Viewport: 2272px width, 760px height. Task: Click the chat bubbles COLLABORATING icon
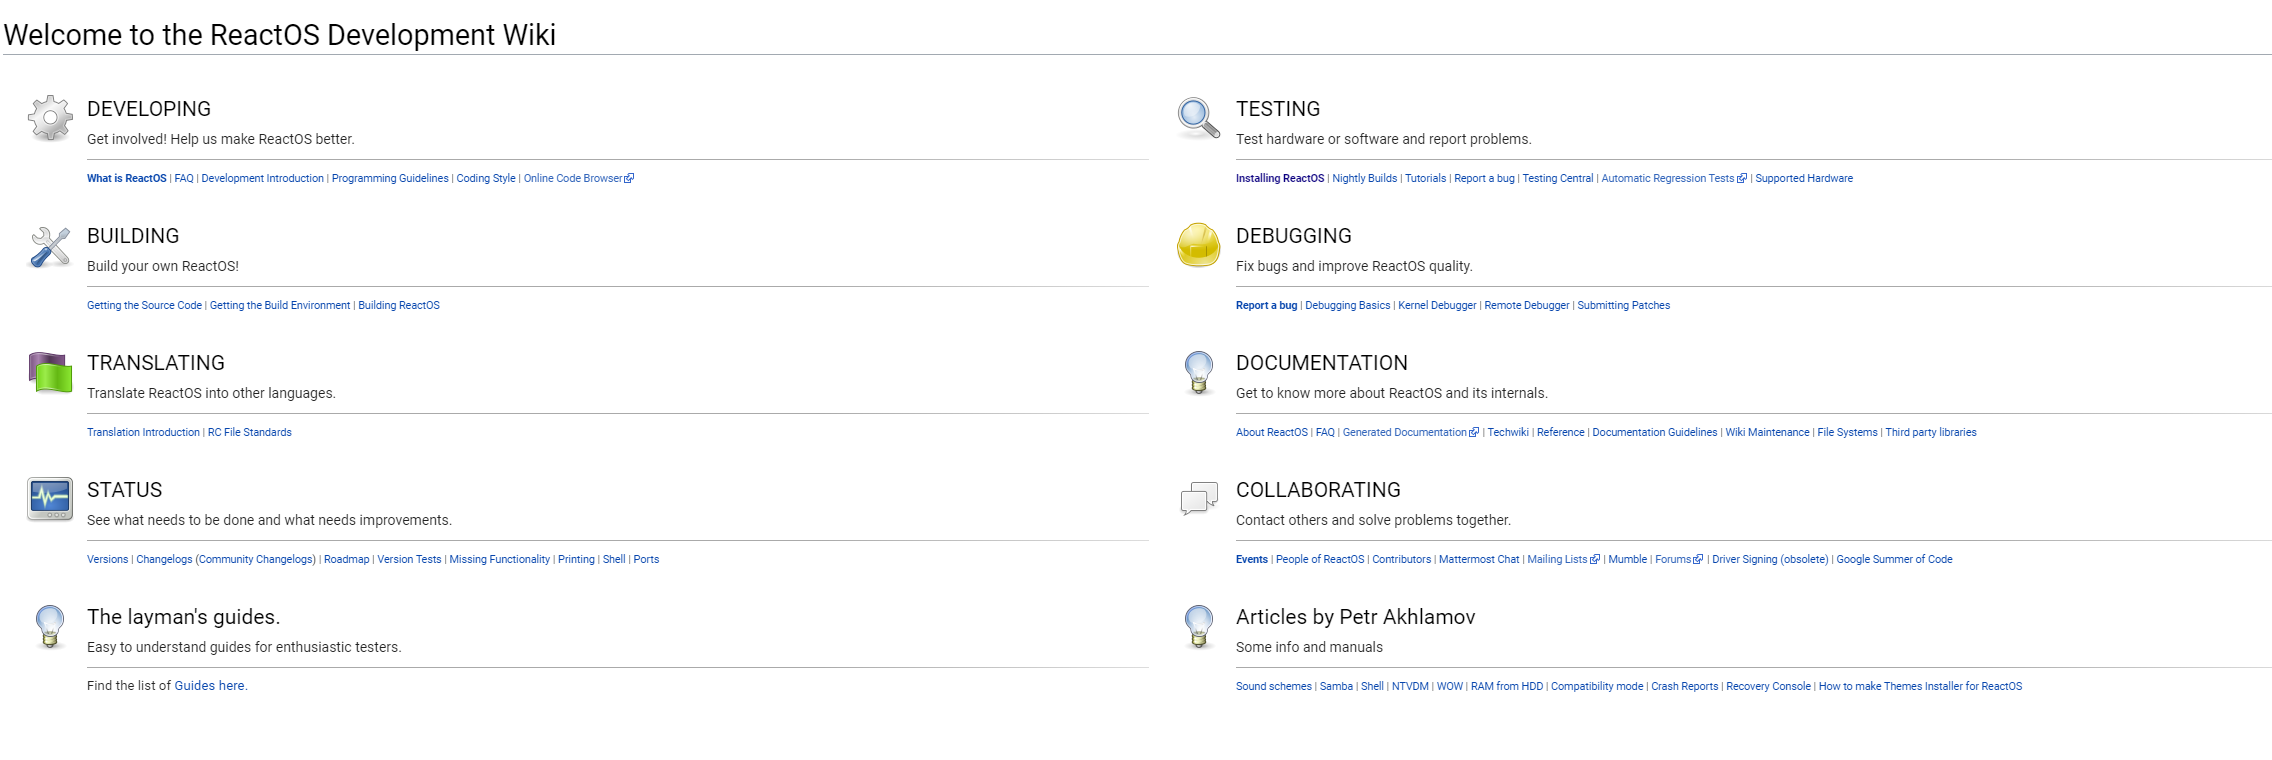coord(1198,498)
